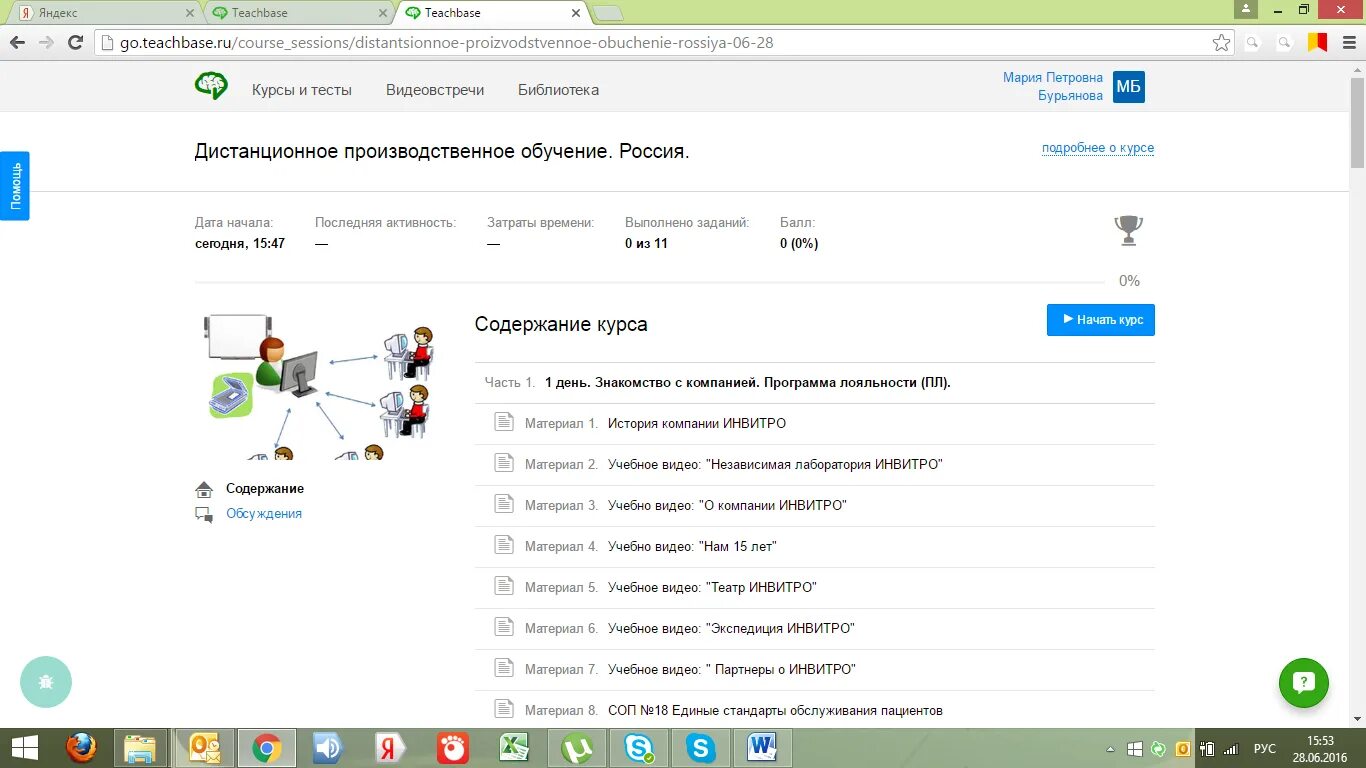Open История компании ИНВИТРО material
The image size is (1366, 768).
697,423
